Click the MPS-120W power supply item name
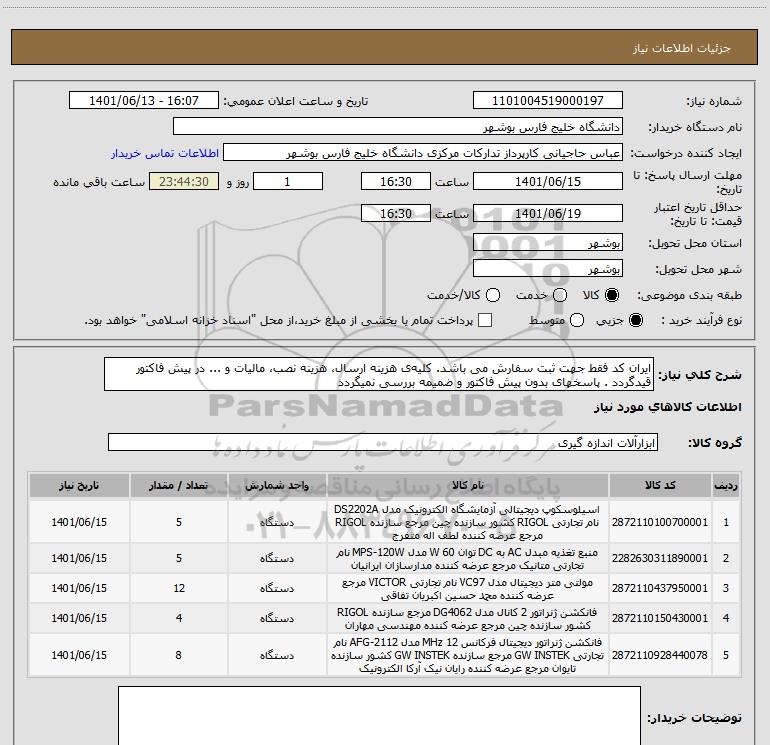The height and width of the screenshot is (745, 770). point(468,559)
